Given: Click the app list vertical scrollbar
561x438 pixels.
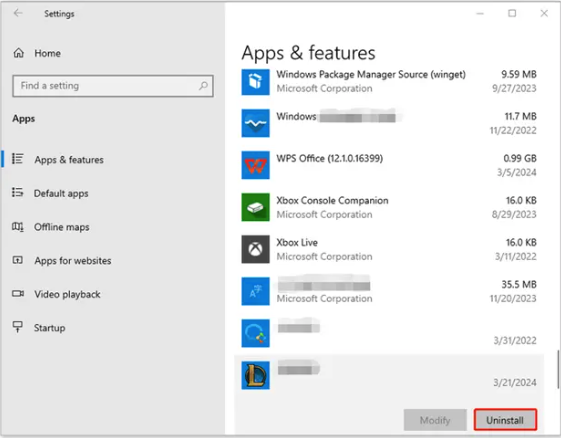Looking at the screenshot, I should click(557, 369).
